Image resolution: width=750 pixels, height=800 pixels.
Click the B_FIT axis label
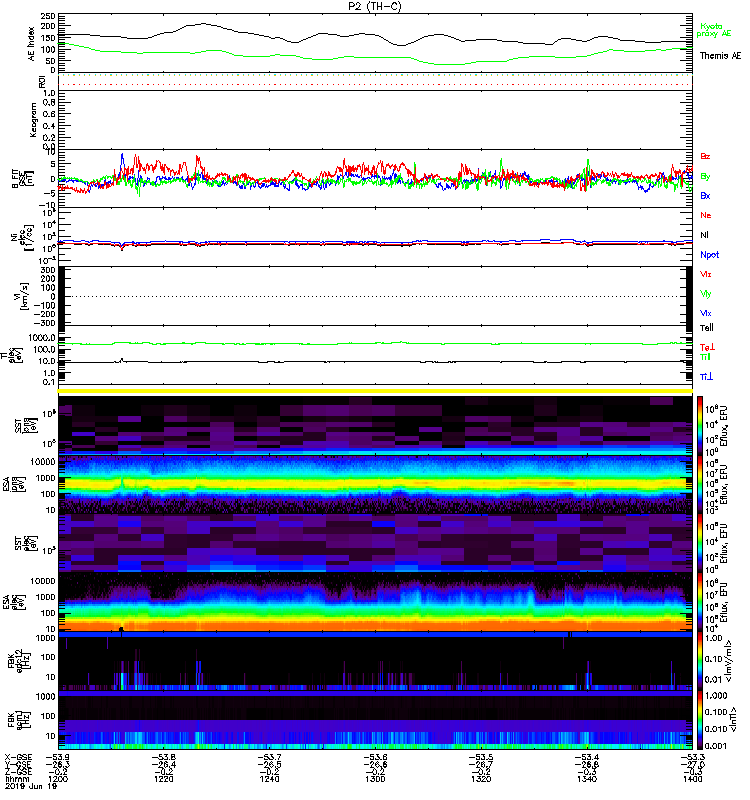[22, 179]
